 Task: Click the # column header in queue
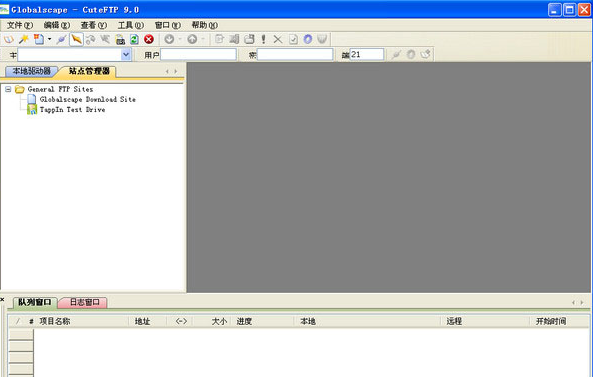tap(31, 321)
